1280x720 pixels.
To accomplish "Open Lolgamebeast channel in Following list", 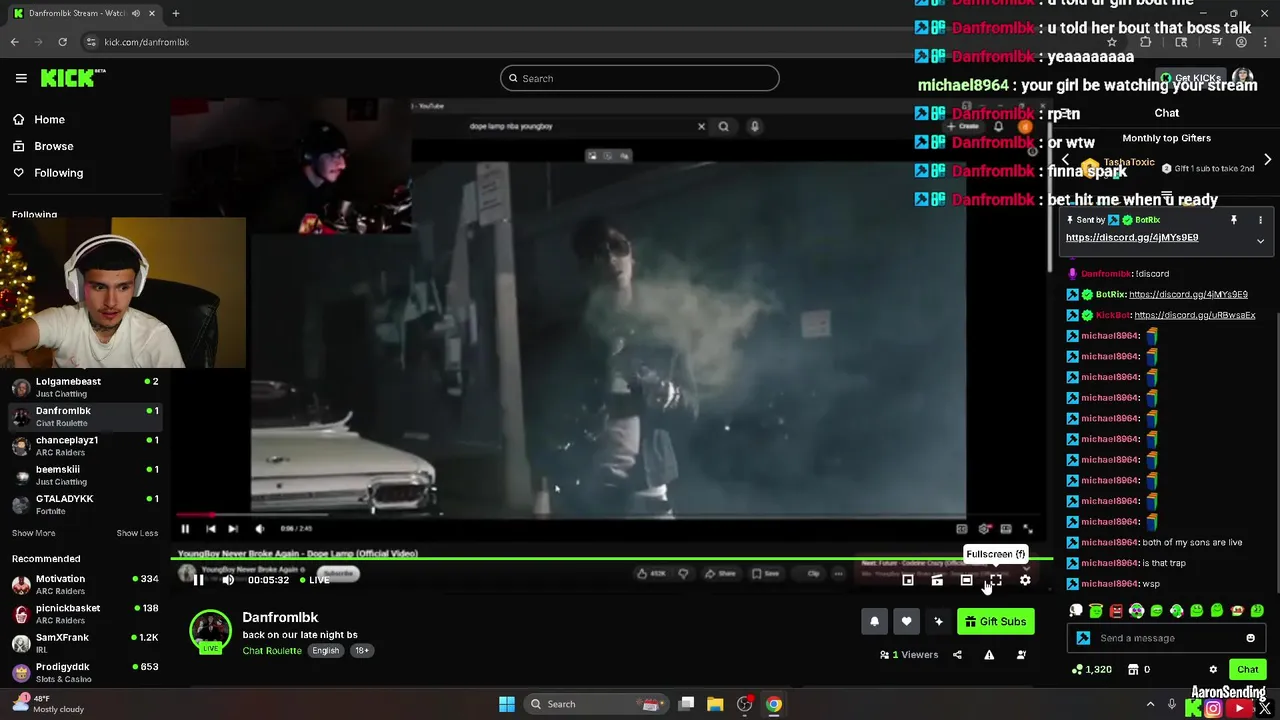I will pos(84,387).
